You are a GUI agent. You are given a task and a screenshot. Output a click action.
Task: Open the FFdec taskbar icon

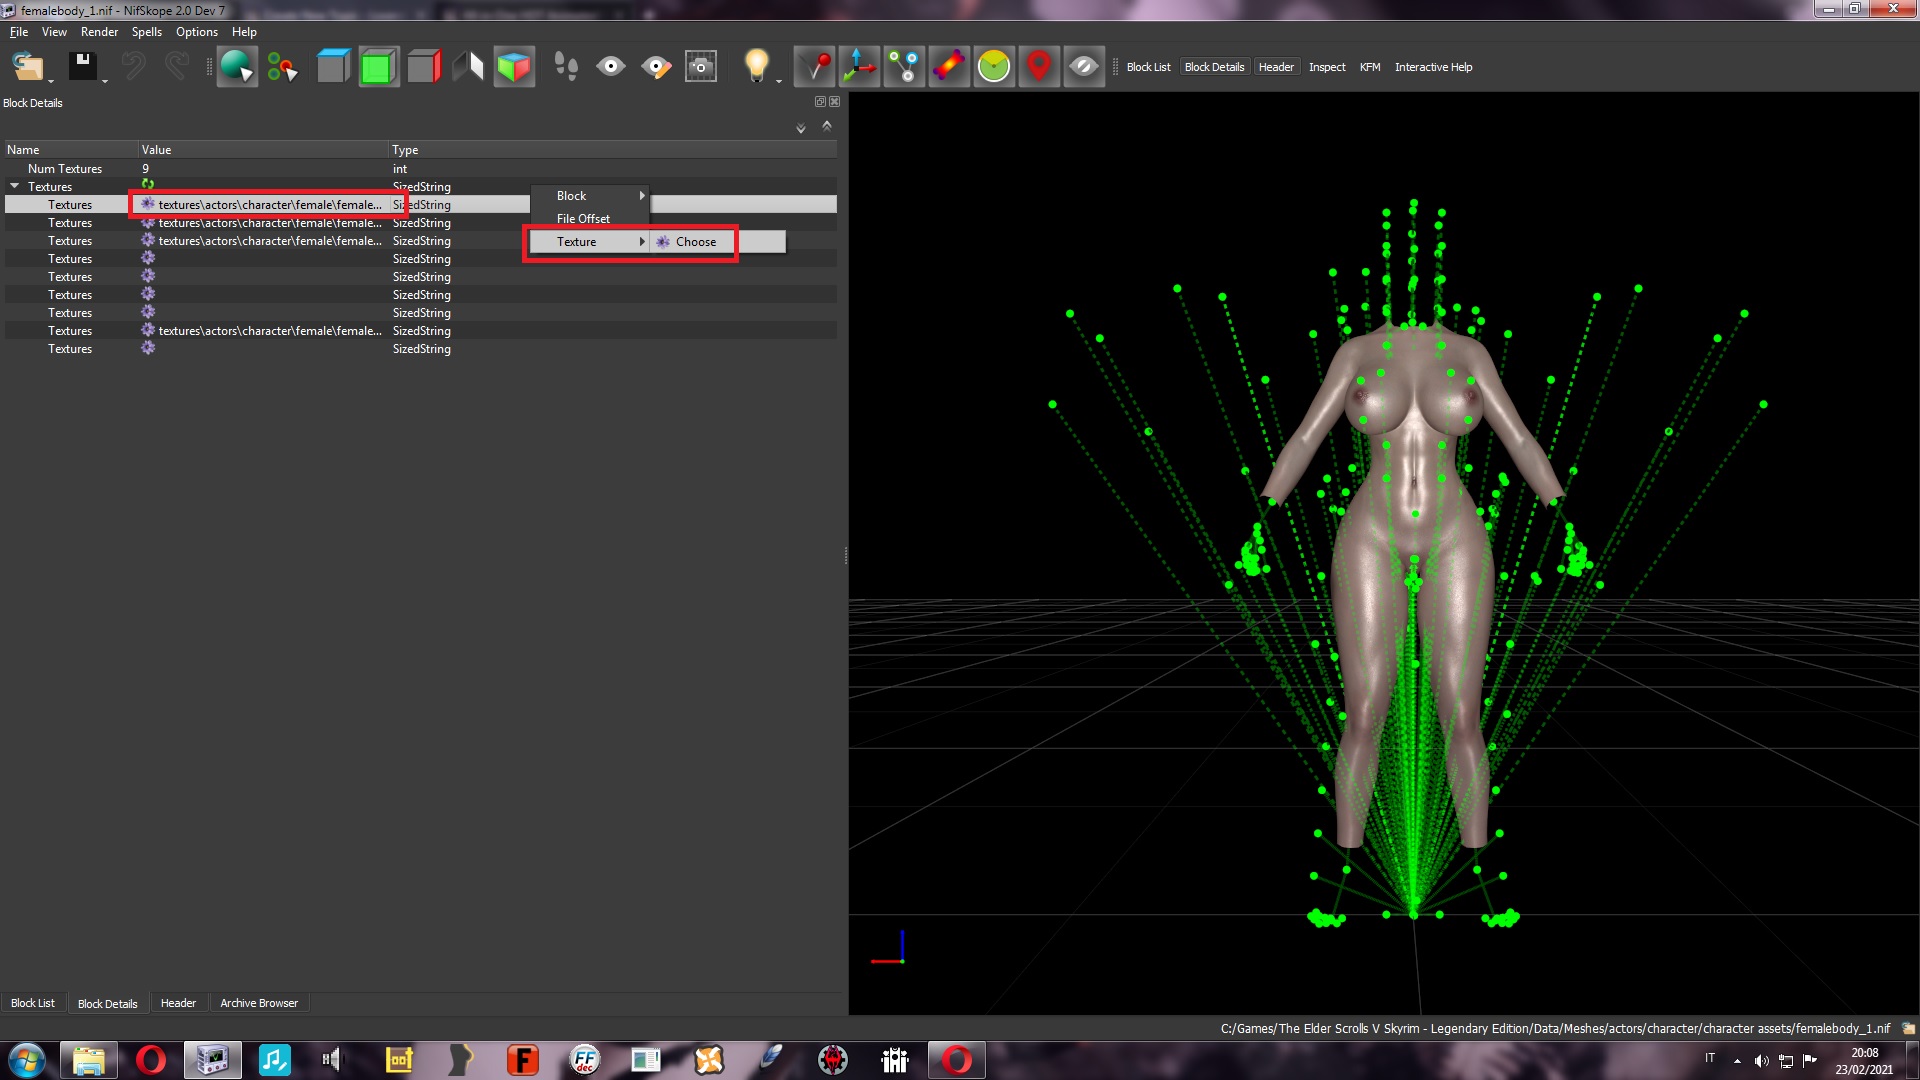[x=584, y=1060]
